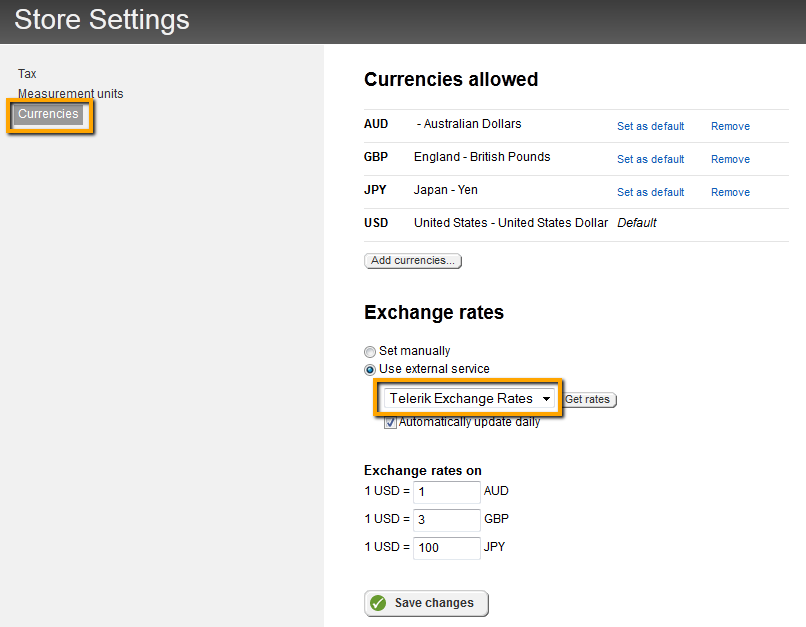Click the Get rates button

tap(588, 400)
